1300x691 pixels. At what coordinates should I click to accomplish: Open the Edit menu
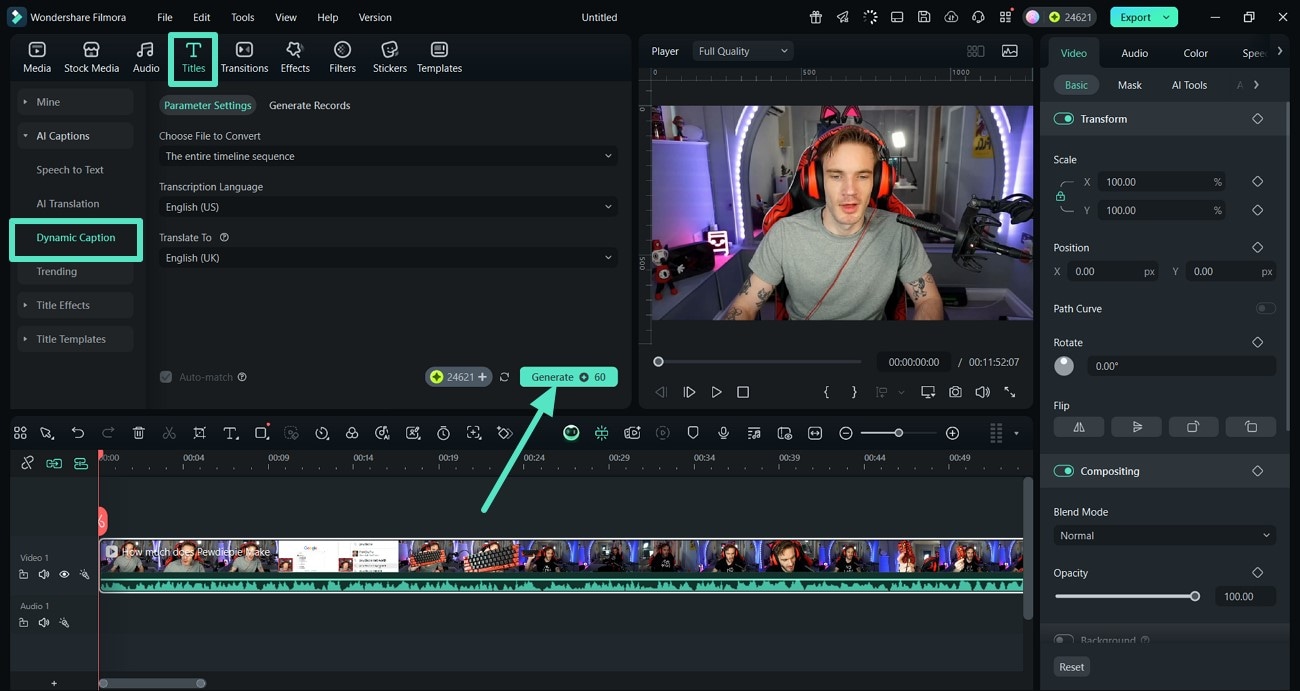202,17
